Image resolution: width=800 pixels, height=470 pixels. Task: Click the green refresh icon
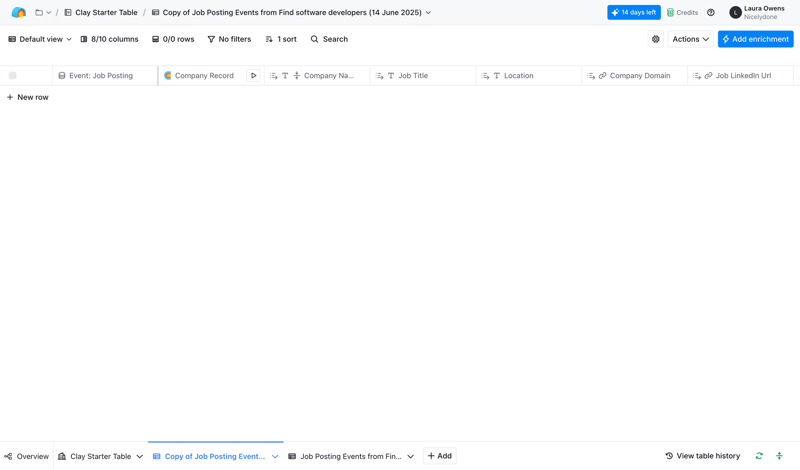coord(759,456)
